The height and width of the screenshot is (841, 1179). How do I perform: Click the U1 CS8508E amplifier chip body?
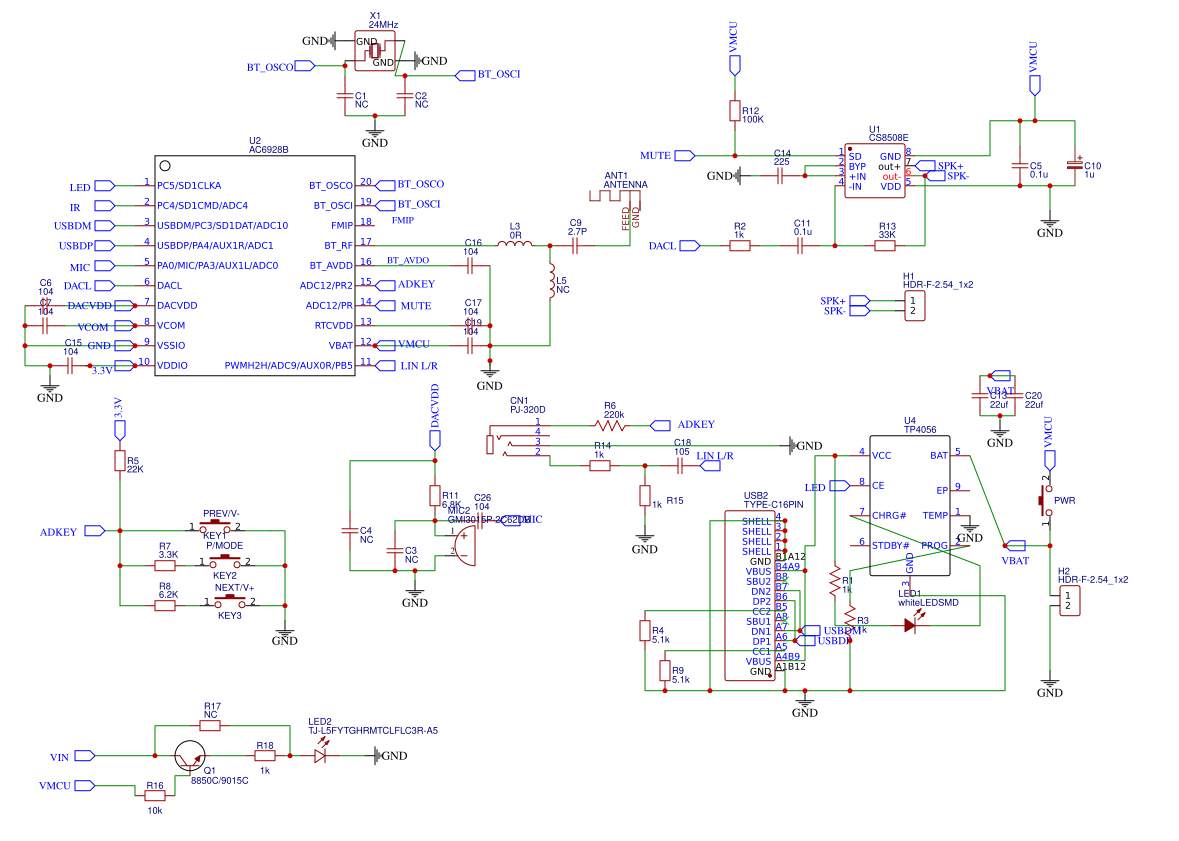click(874, 171)
